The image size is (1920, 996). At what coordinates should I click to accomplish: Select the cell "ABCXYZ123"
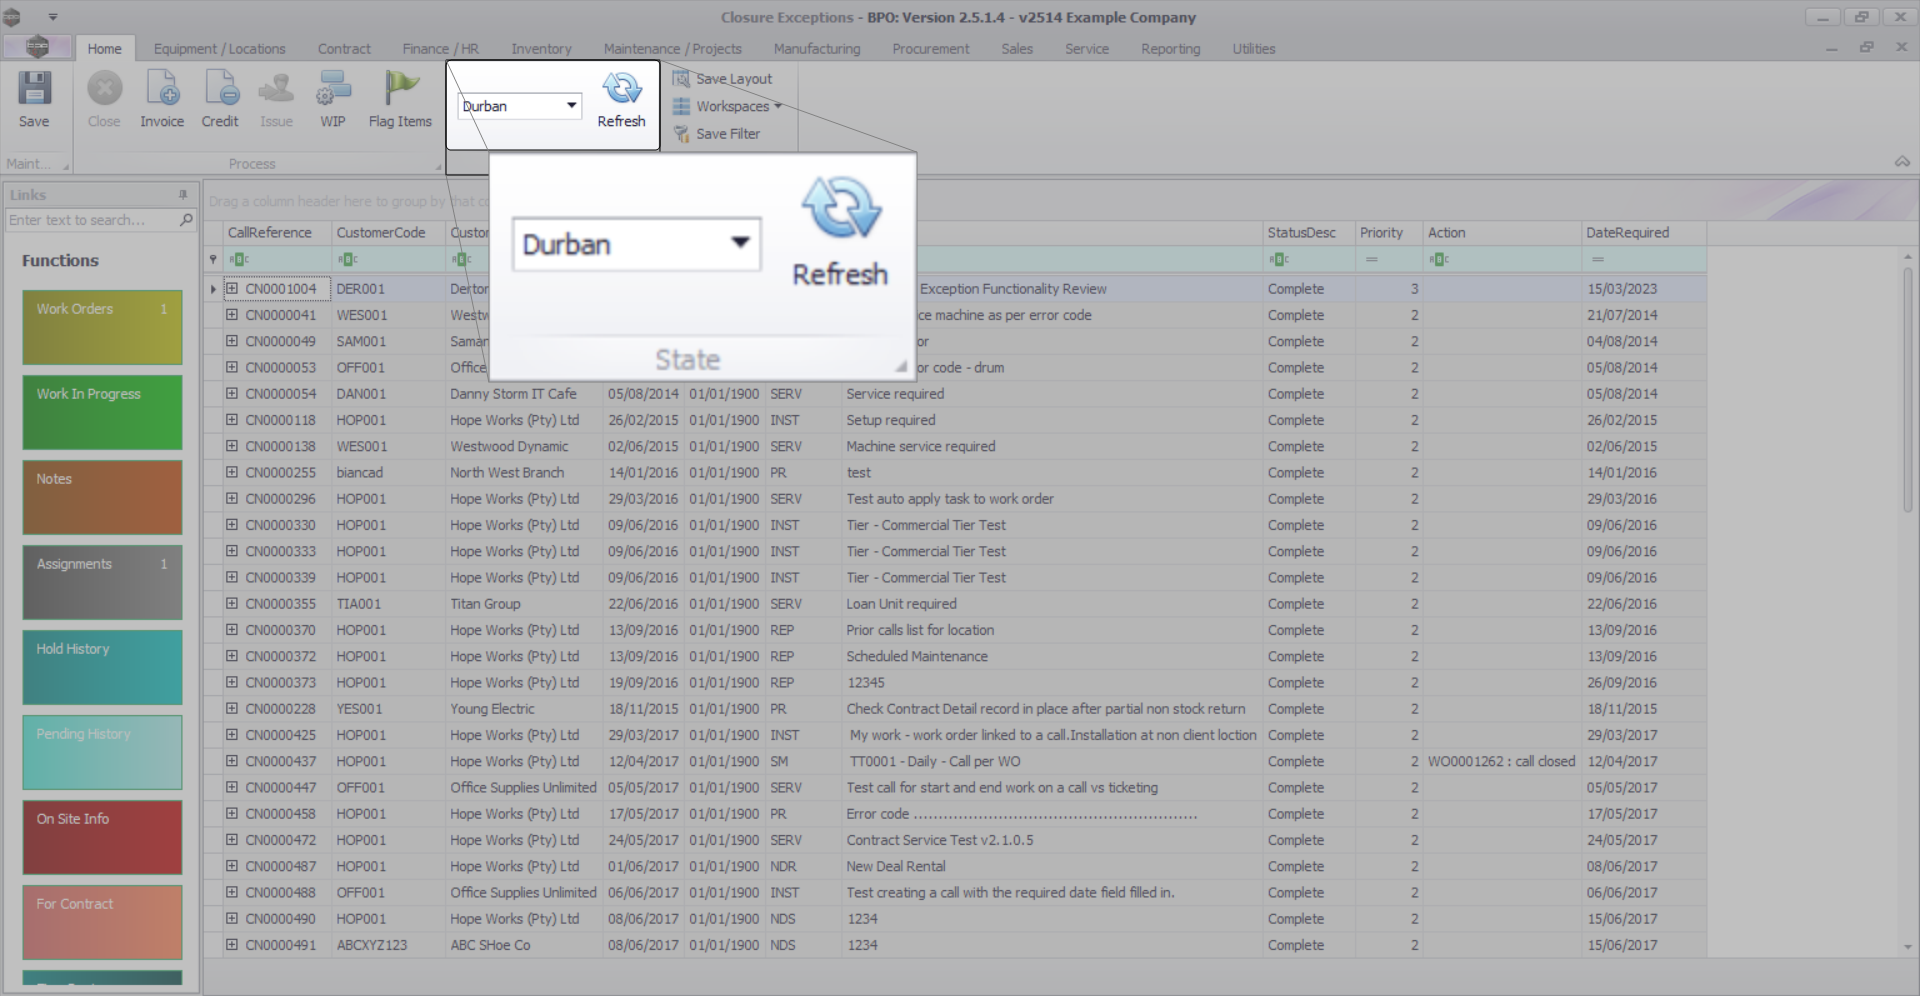(388, 945)
